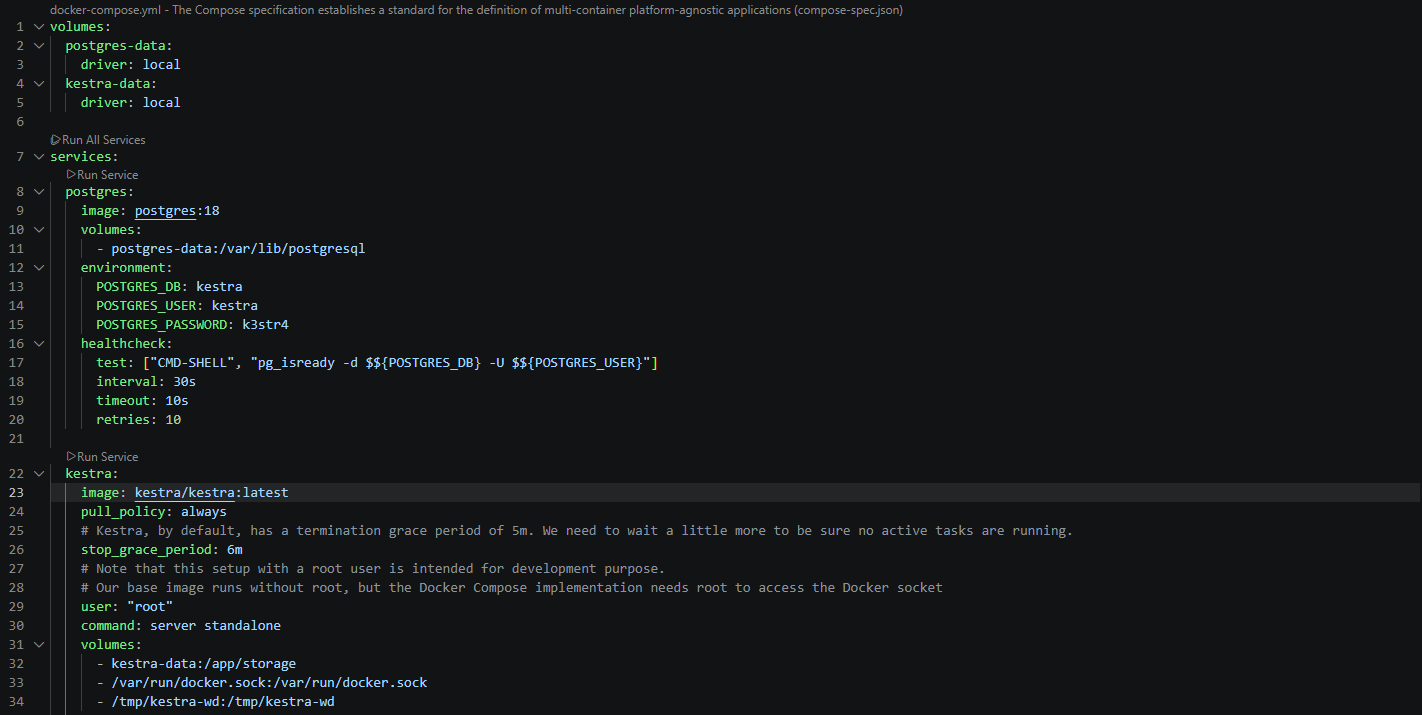Collapse the top-level volumes block on line 1
The width and height of the screenshot is (1422, 715).
tap(38, 27)
